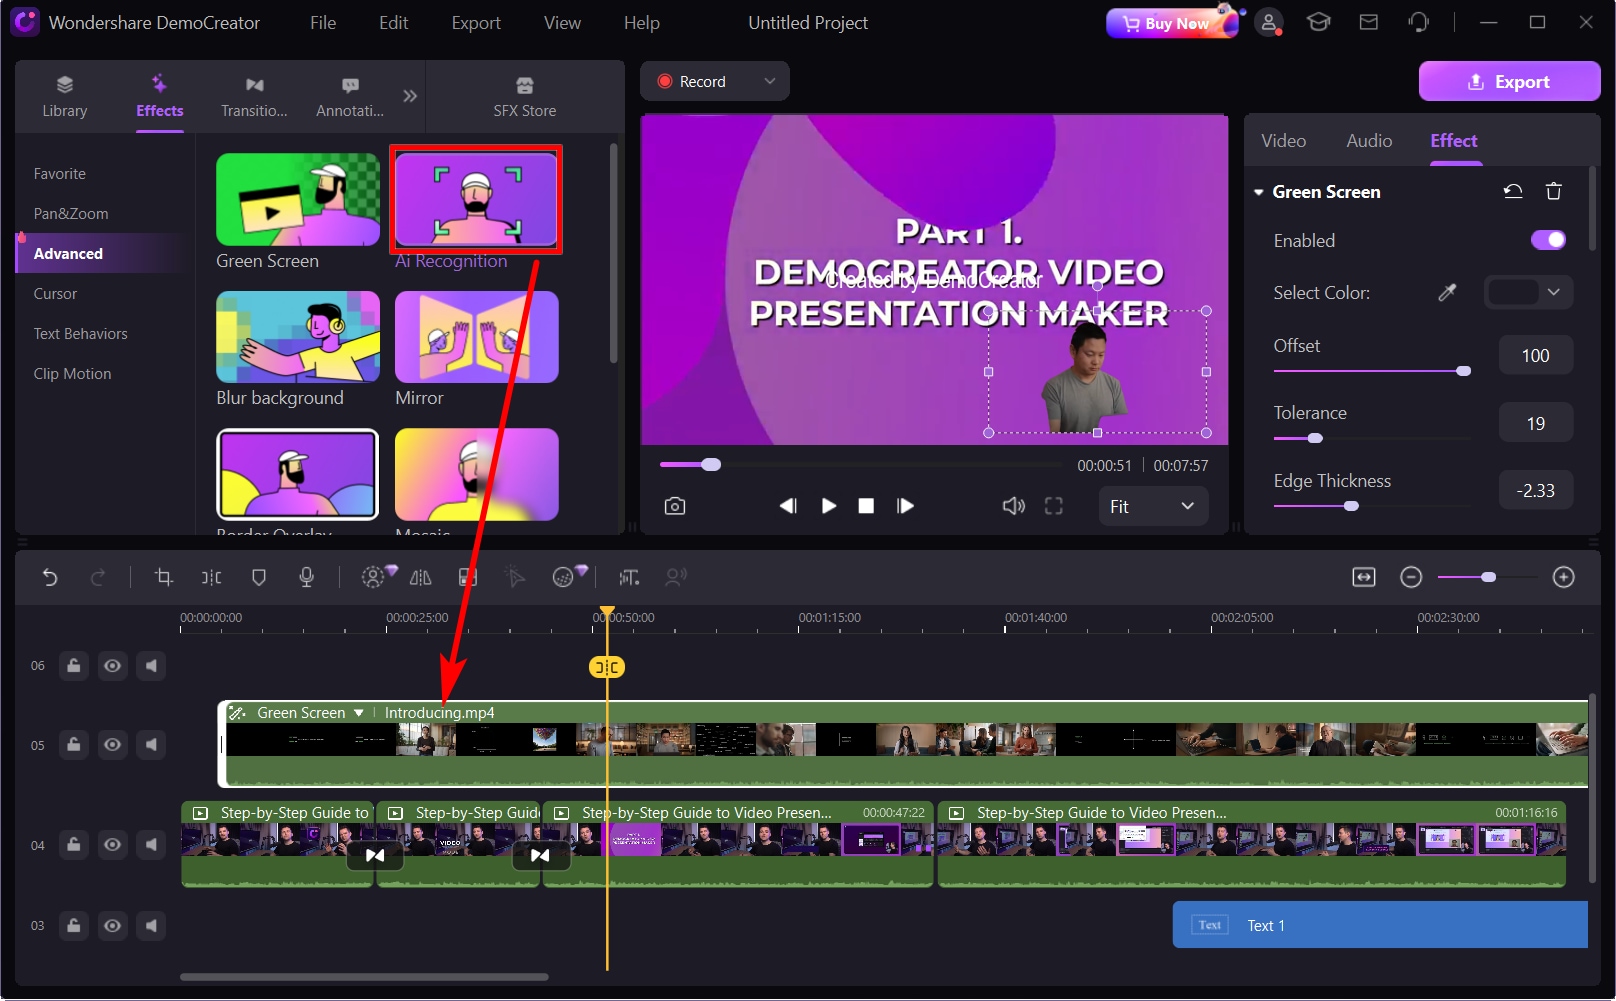Step back to the previous frame
The width and height of the screenshot is (1616, 1001).
(788, 506)
